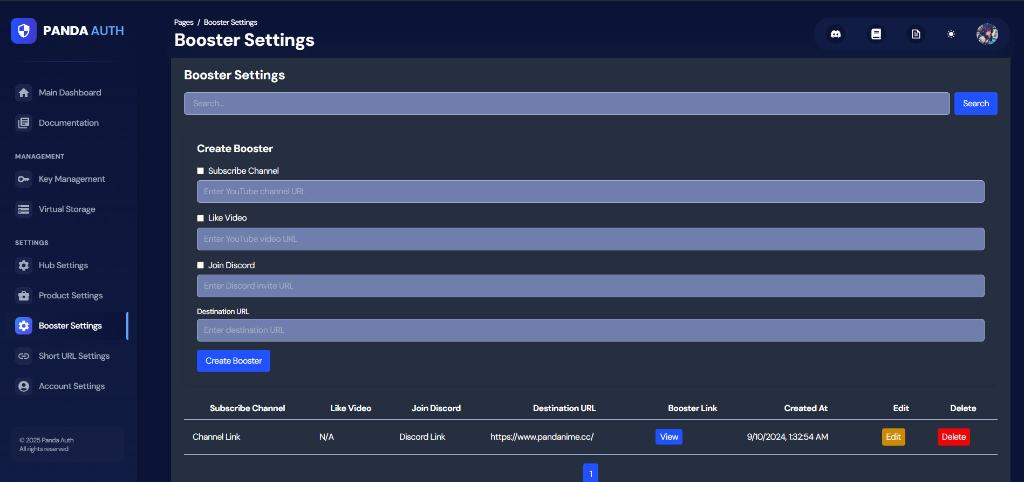Click the Documentation sidebar icon
The height and width of the screenshot is (482, 1024).
(x=24, y=123)
